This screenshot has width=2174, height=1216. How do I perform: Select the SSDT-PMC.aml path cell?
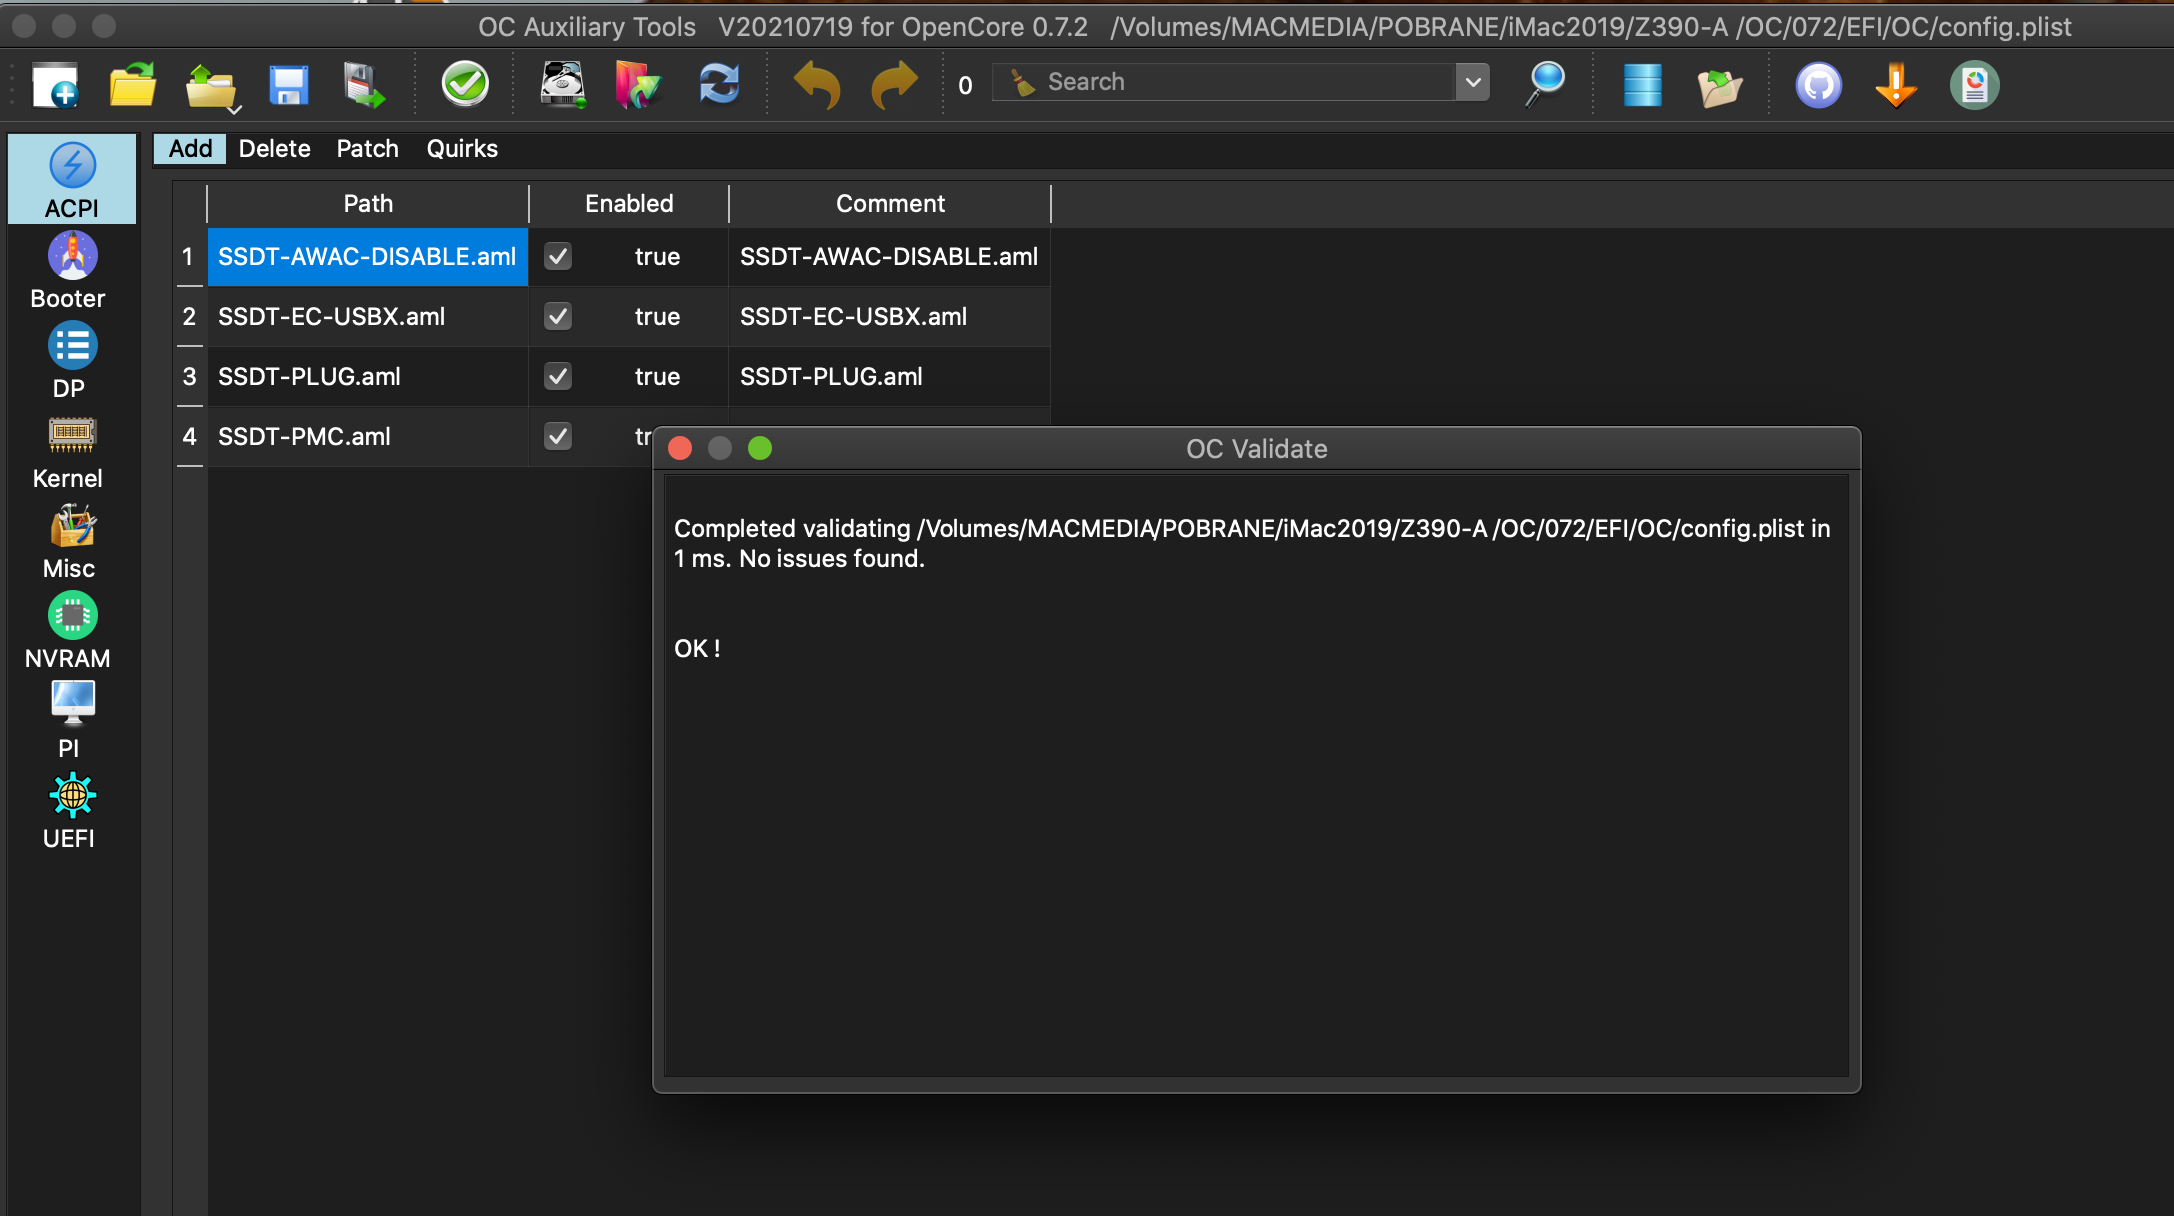[x=368, y=437]
